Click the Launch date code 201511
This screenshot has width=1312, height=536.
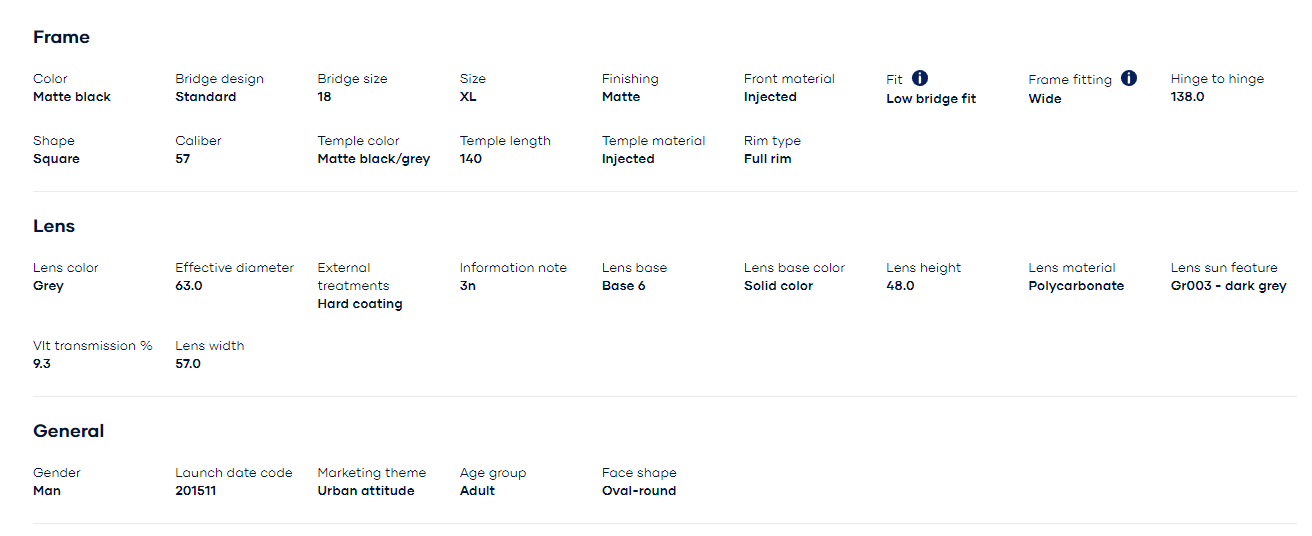tap(196, 491)
